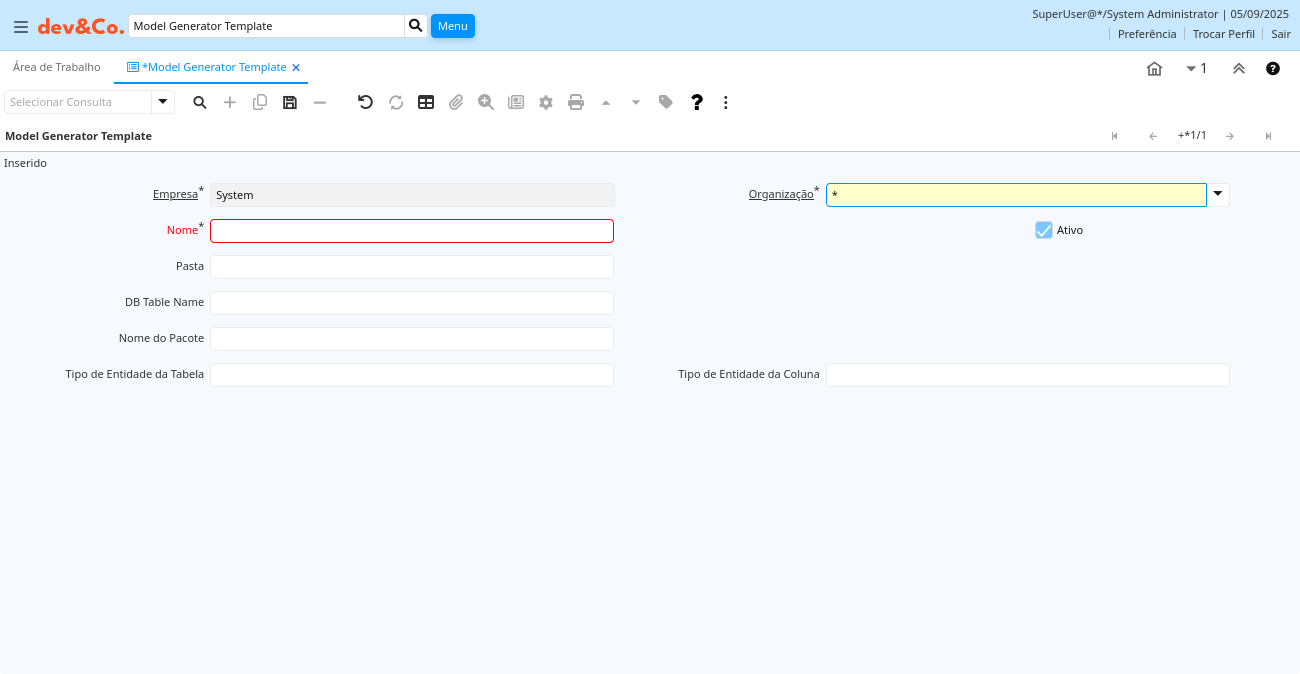The image size is (1300, 674).
Task: Close the Model Generator Template tab
Action: (x=296, y=68)
